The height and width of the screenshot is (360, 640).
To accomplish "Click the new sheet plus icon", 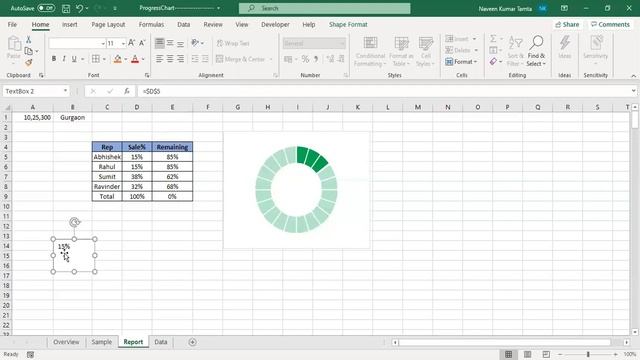I will click(x=192, y=342).
